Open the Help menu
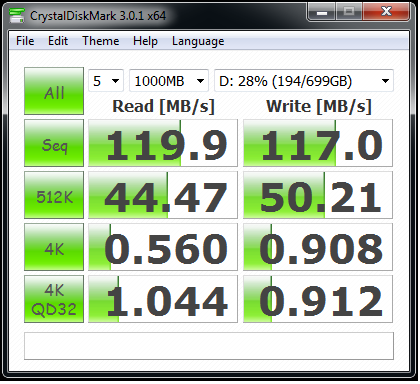The width and height of the screenshot is (420, 384). (x=145, y=41)
